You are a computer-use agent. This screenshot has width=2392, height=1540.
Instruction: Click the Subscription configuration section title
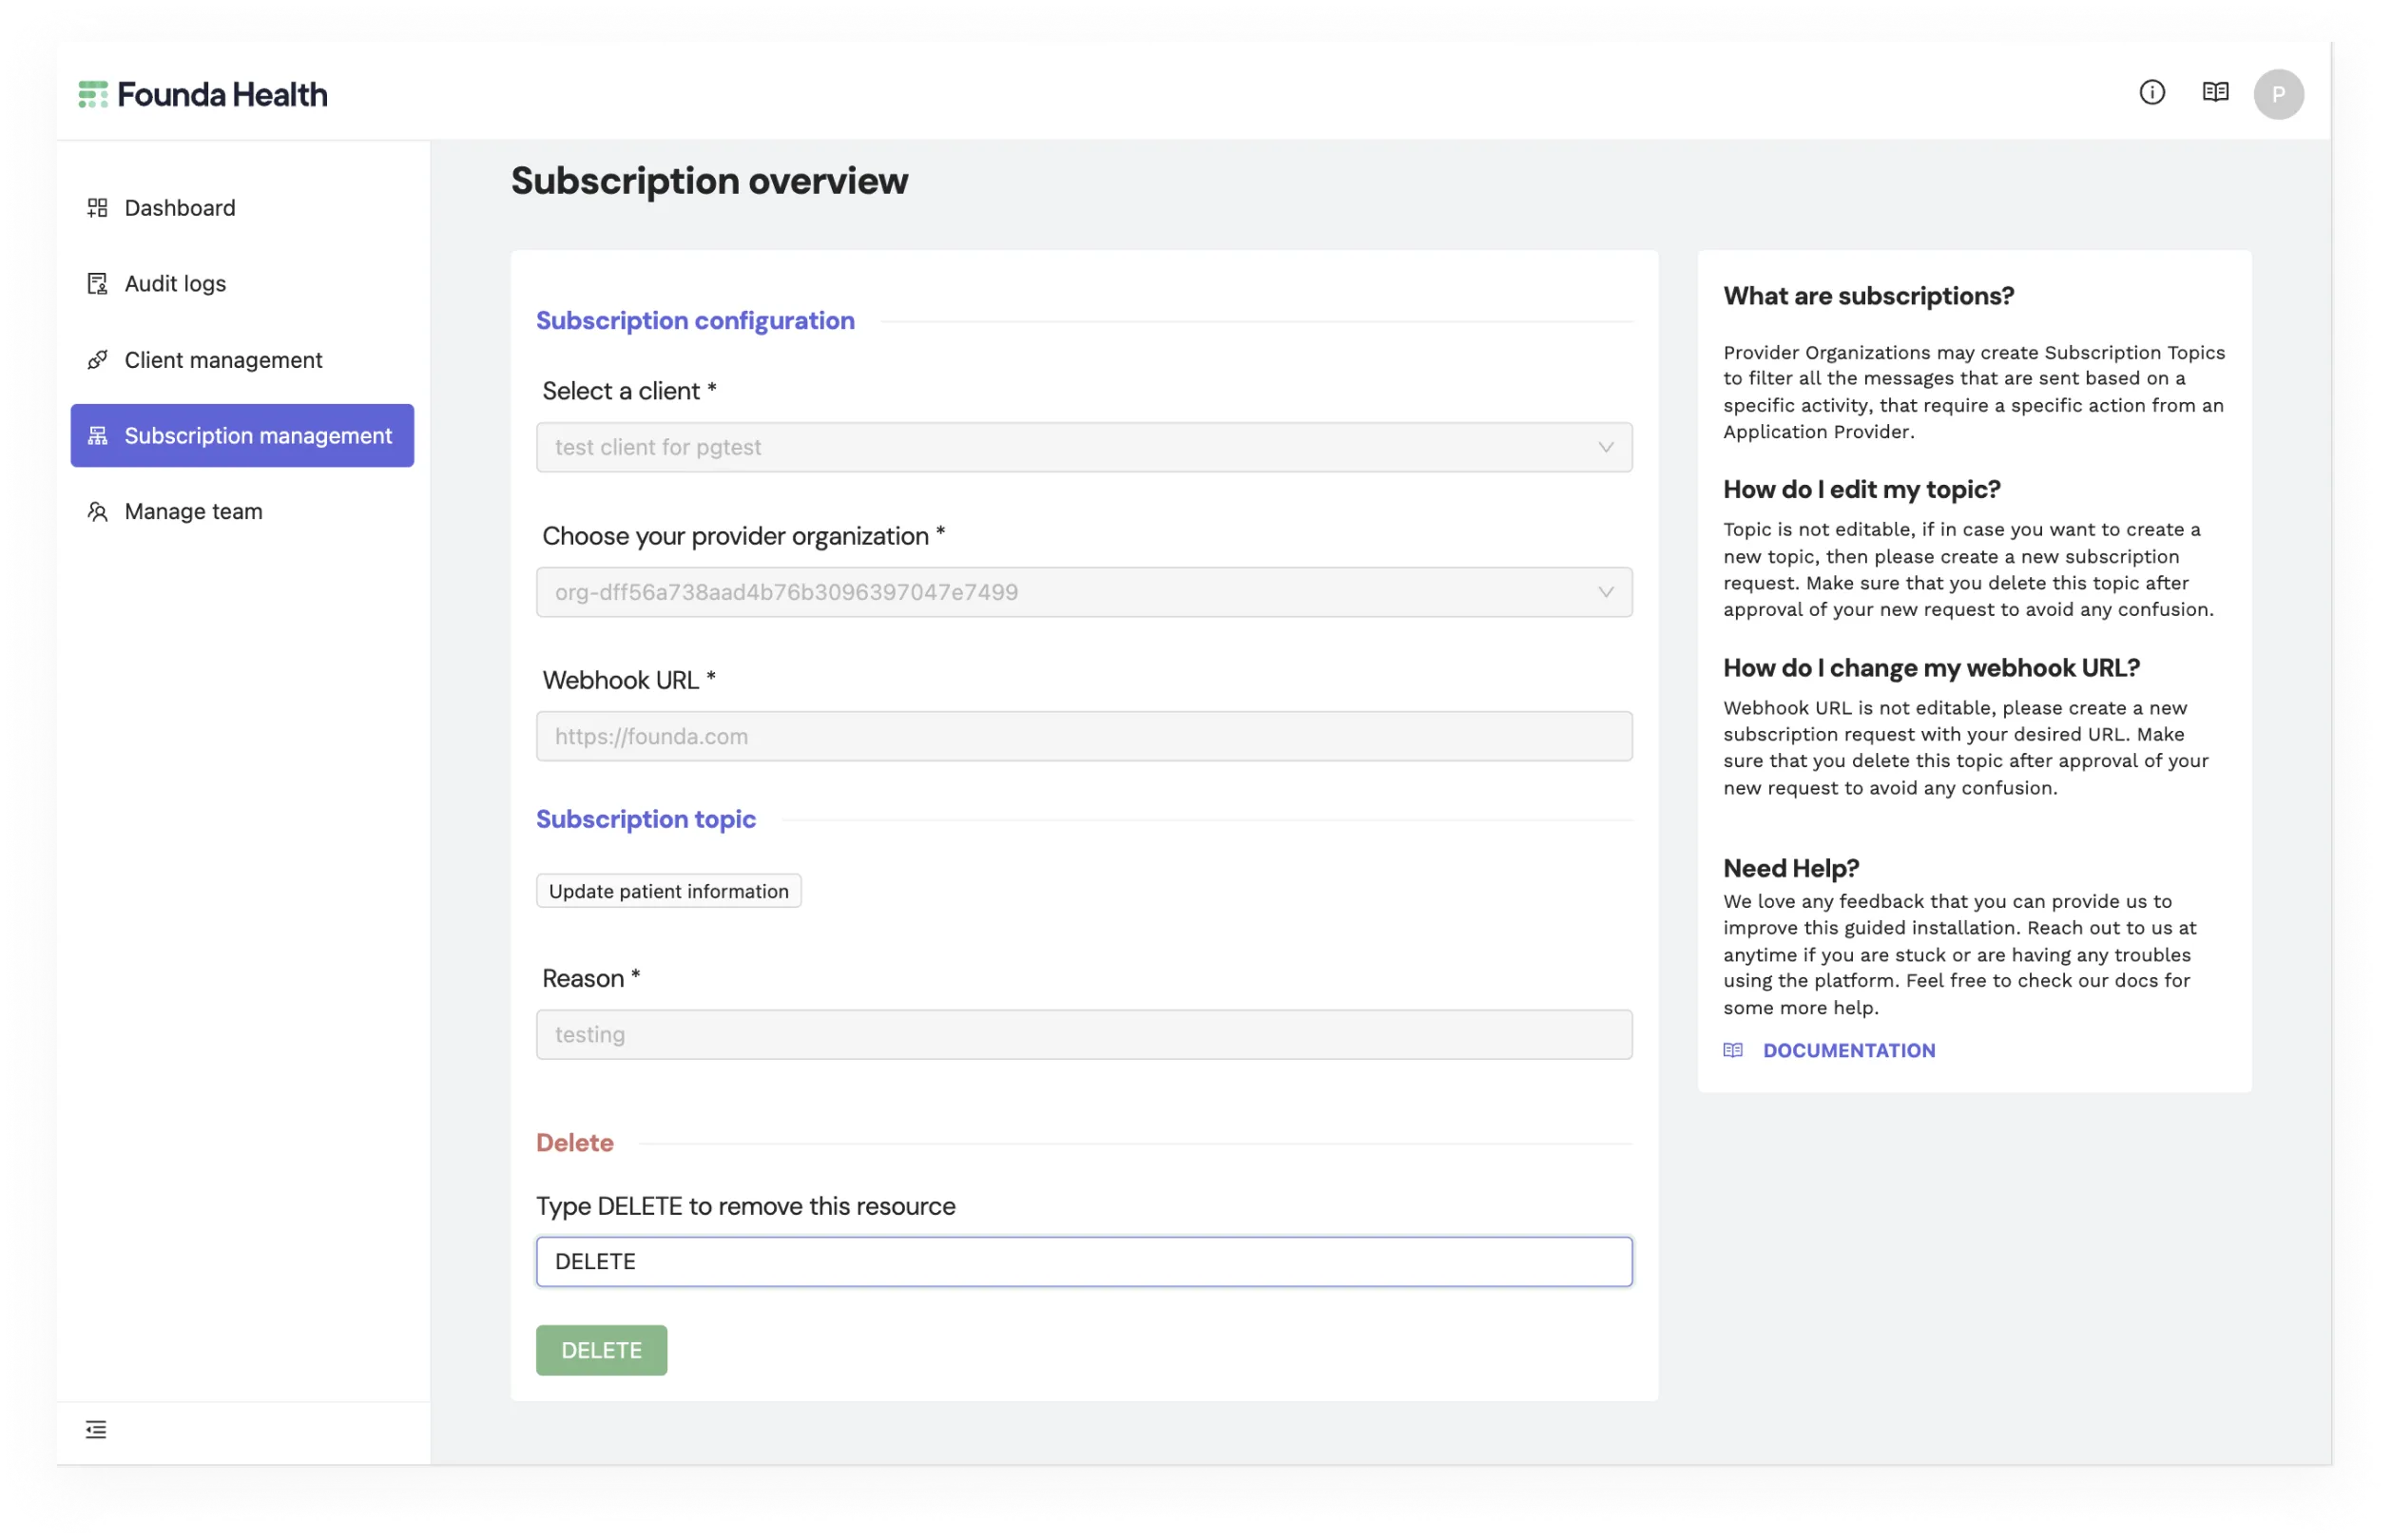695,321
